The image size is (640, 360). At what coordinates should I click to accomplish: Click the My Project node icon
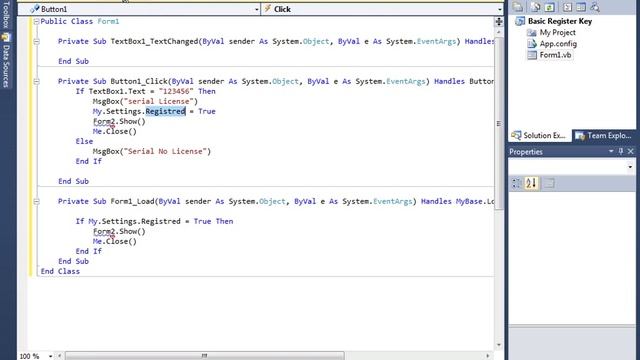[531, 33]
